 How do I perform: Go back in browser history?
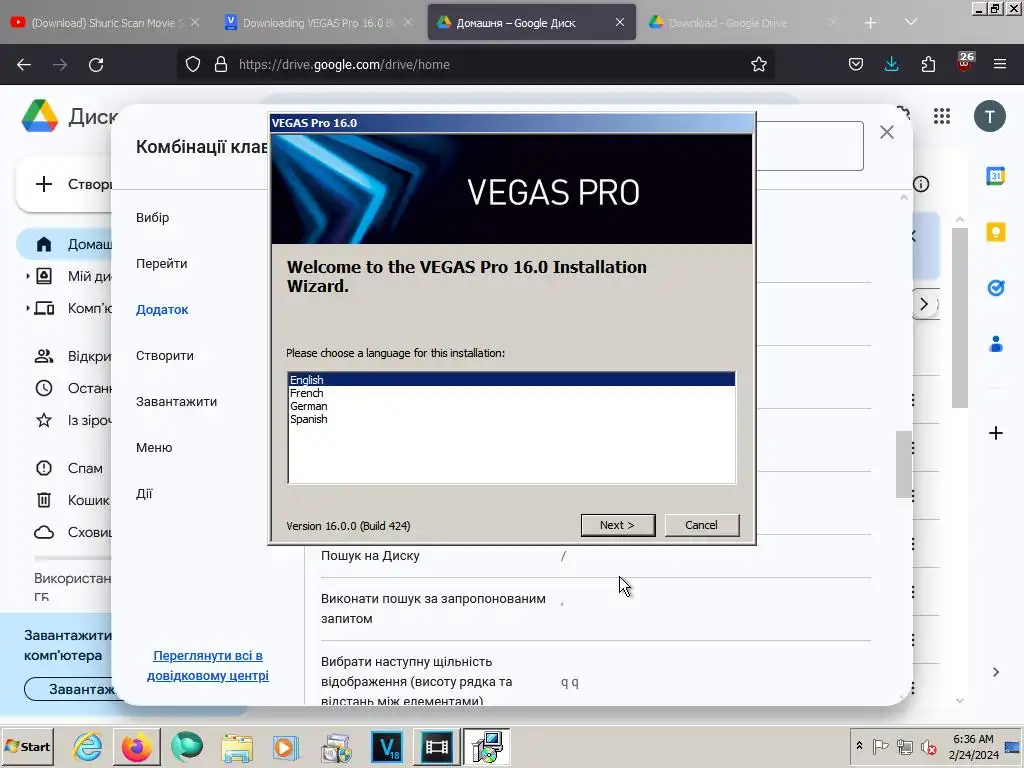click(x=24, y=65)
